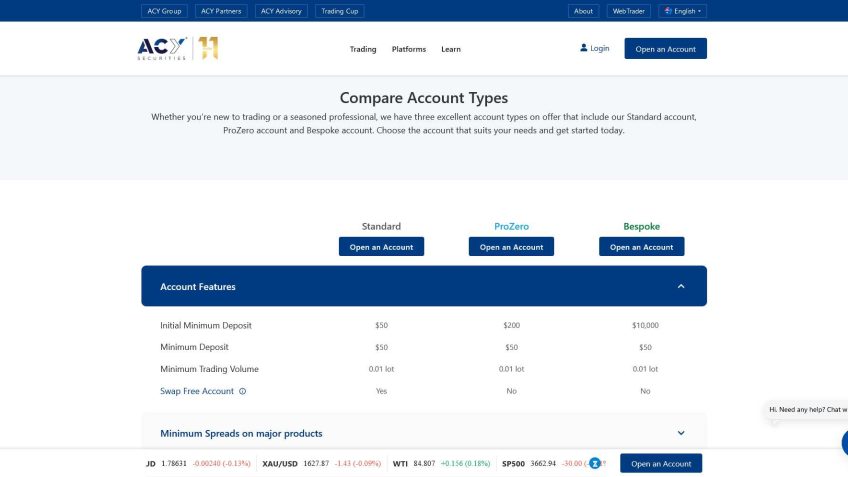Viewport: 848px width, 477px height.
Task: Go to the ACY Partners link
Action: pyautogui.click(x=220, y=11)
